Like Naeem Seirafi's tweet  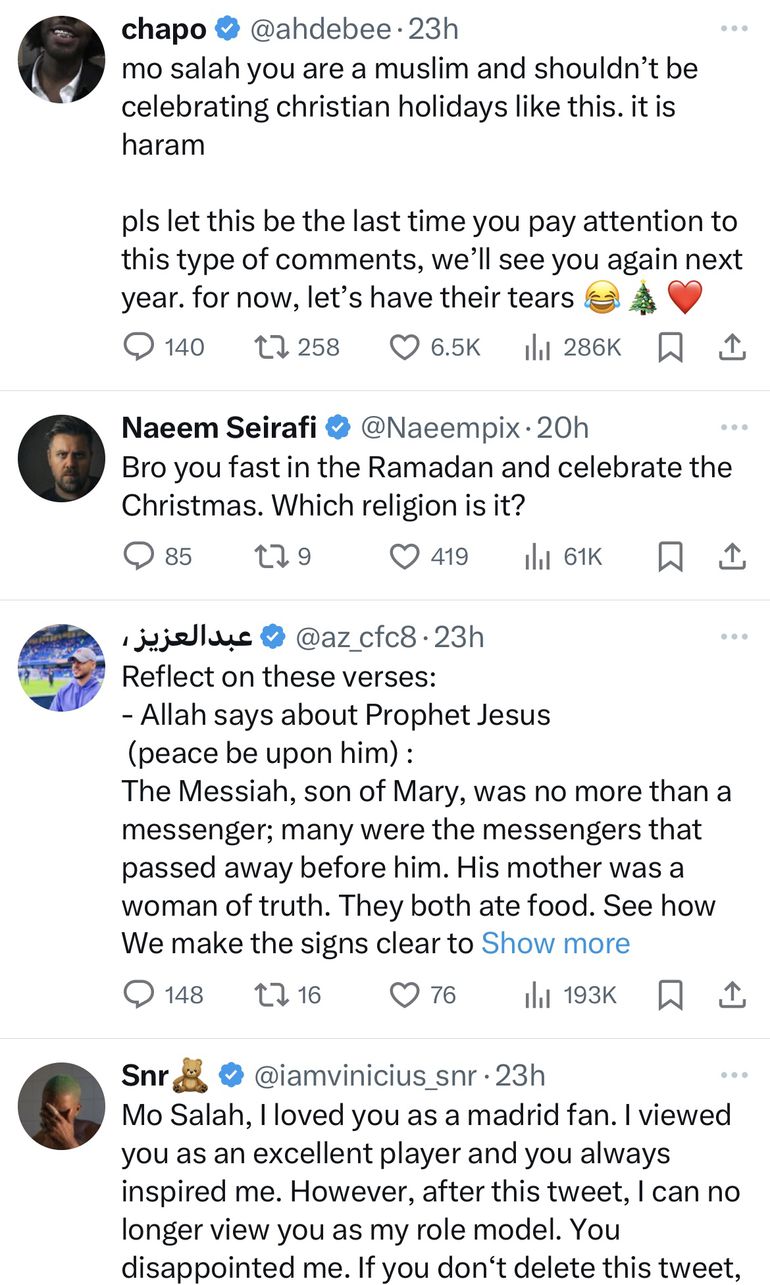(x=404, y=556)
